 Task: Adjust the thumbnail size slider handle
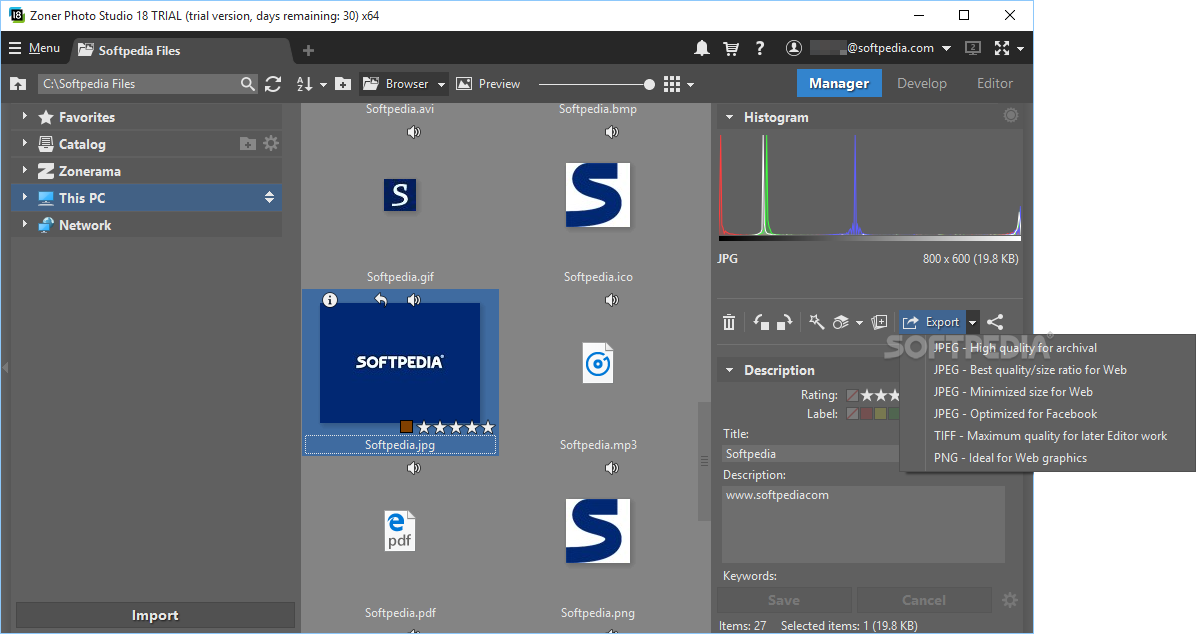click(x=649, y=85)
